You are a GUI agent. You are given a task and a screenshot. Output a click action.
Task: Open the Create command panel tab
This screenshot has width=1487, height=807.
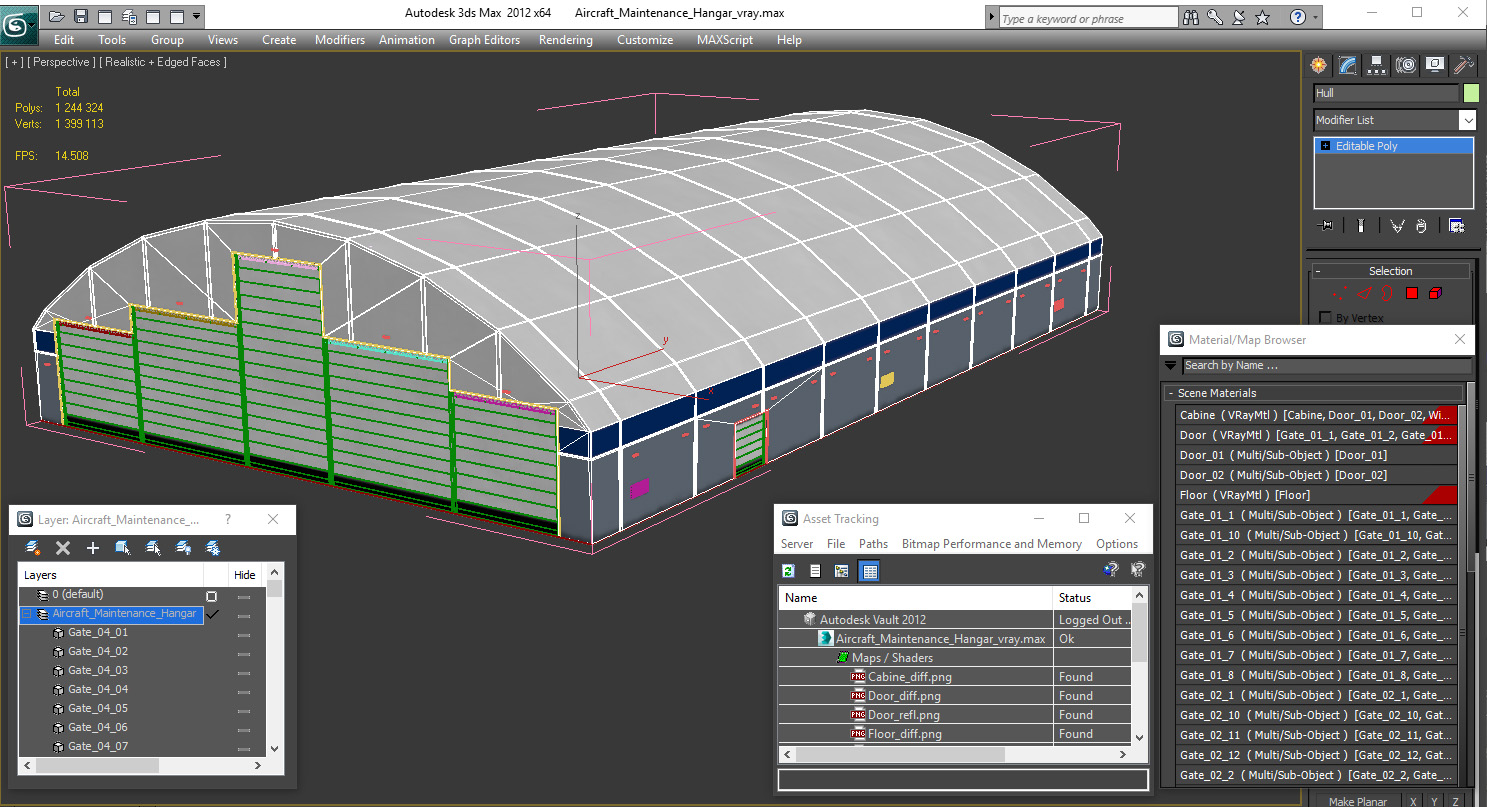(x=1319, y=65)
